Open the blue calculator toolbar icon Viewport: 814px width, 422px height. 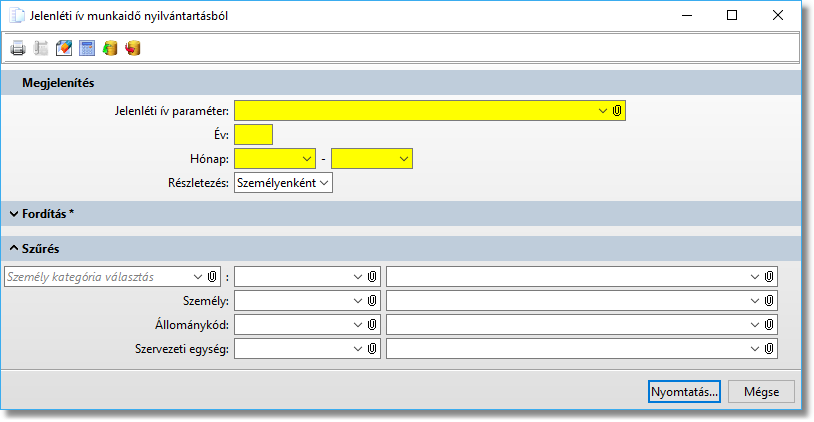click(x=87, y=48)
